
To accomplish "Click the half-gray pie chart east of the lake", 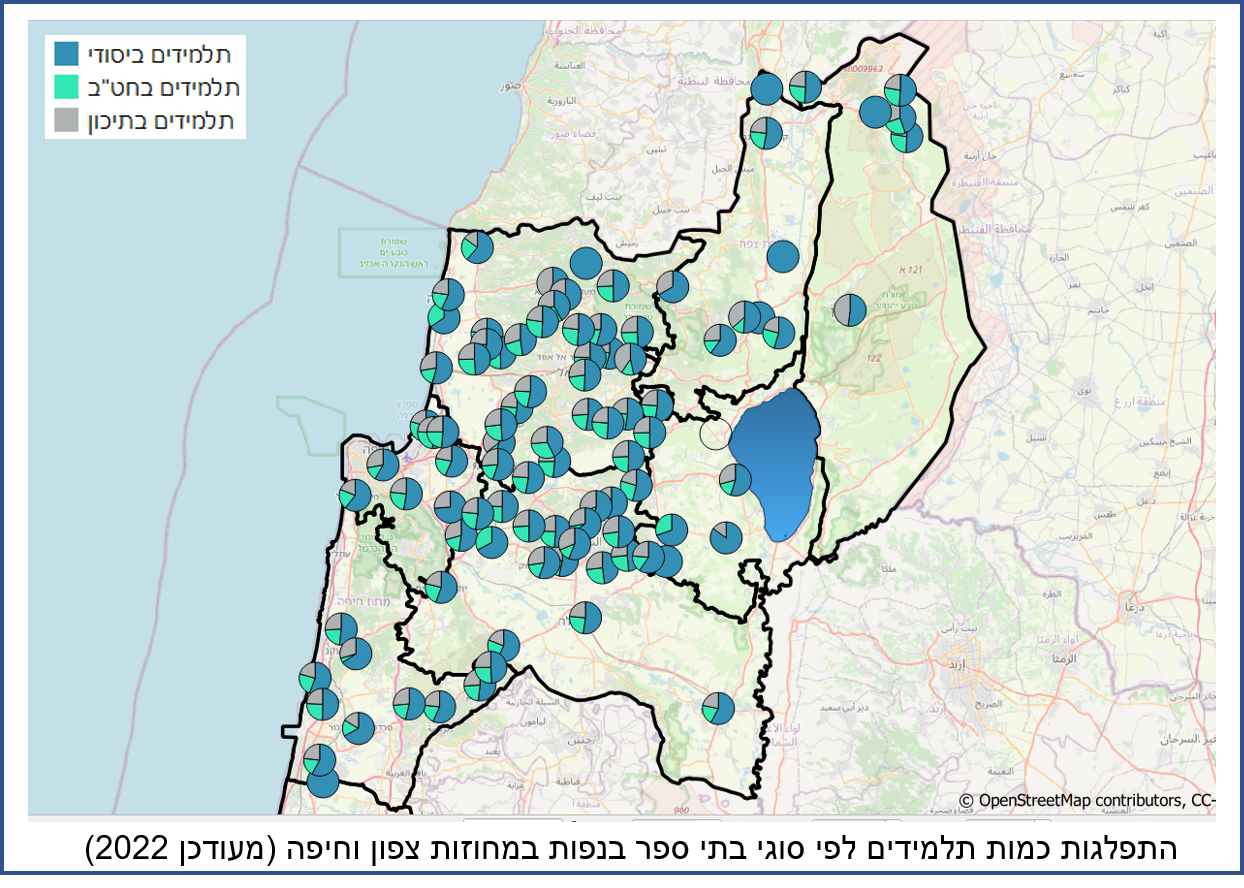I will click(850, 310).
